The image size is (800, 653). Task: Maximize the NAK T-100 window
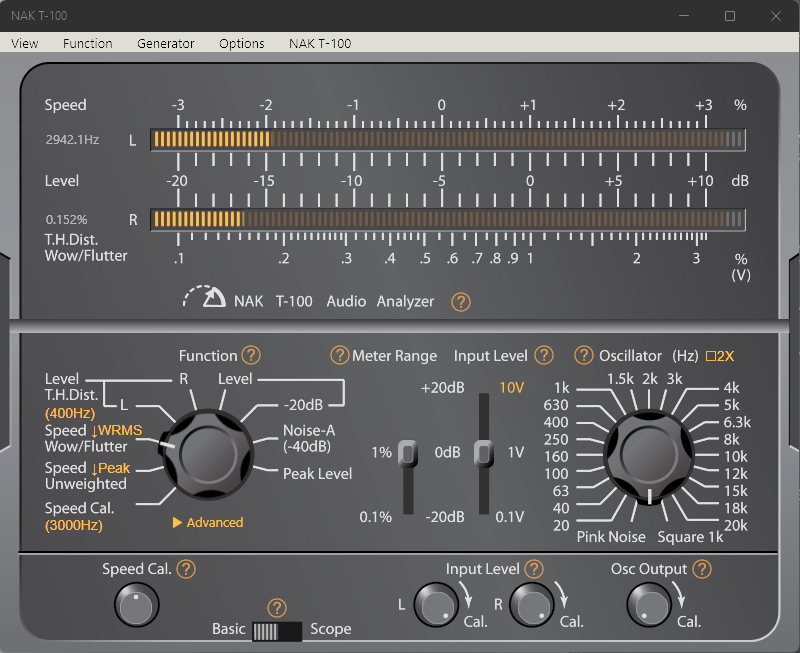pos(730,16)
